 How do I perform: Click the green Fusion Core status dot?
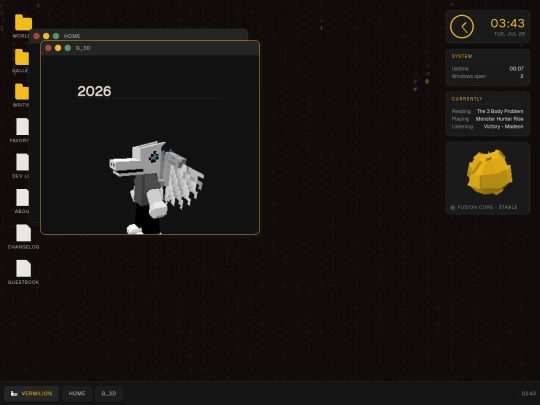(x=453, y=207)
